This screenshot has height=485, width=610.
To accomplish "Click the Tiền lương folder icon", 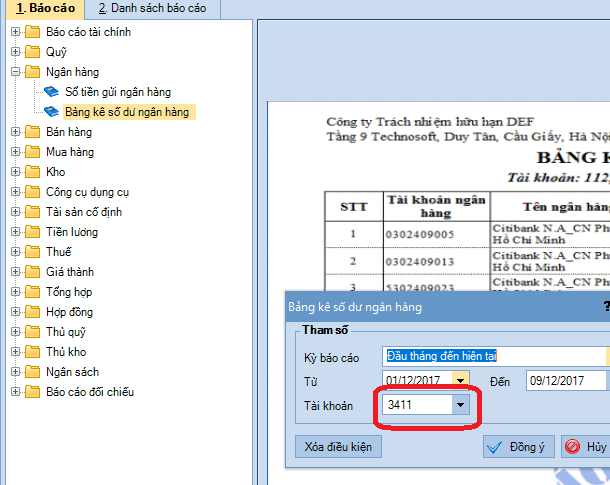I will tap(32, 232).
